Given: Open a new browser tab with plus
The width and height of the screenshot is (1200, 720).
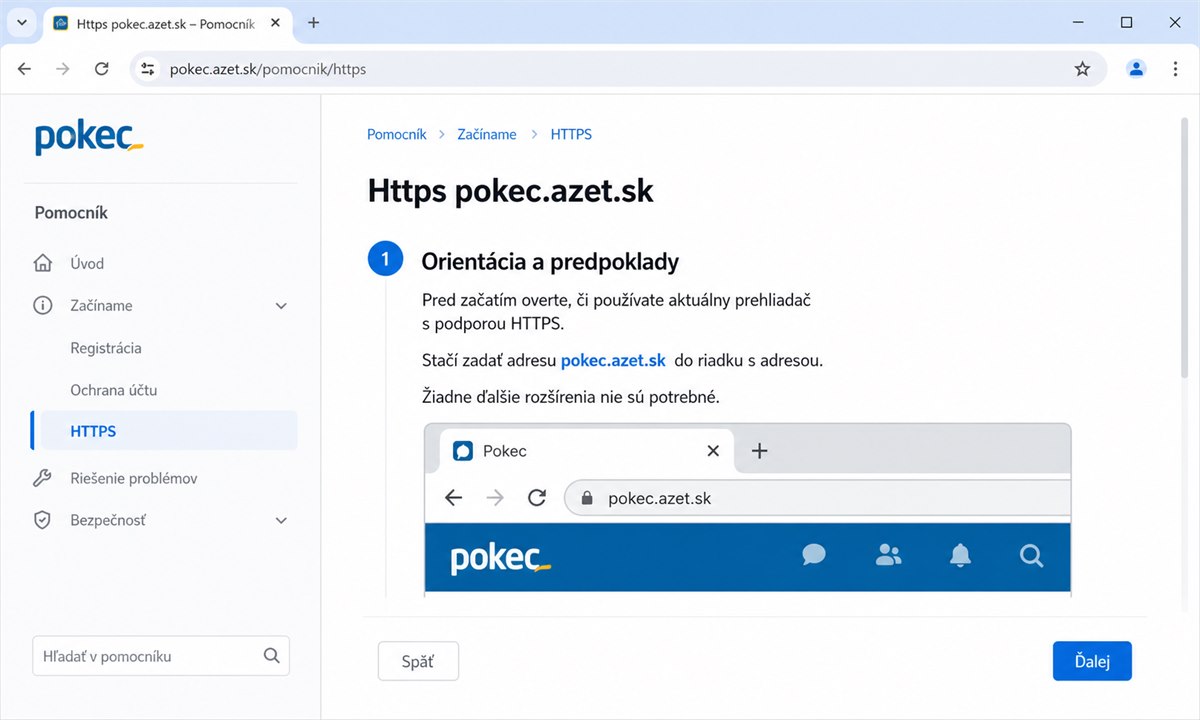Looking at the screenshot, I should click(313, 22).
